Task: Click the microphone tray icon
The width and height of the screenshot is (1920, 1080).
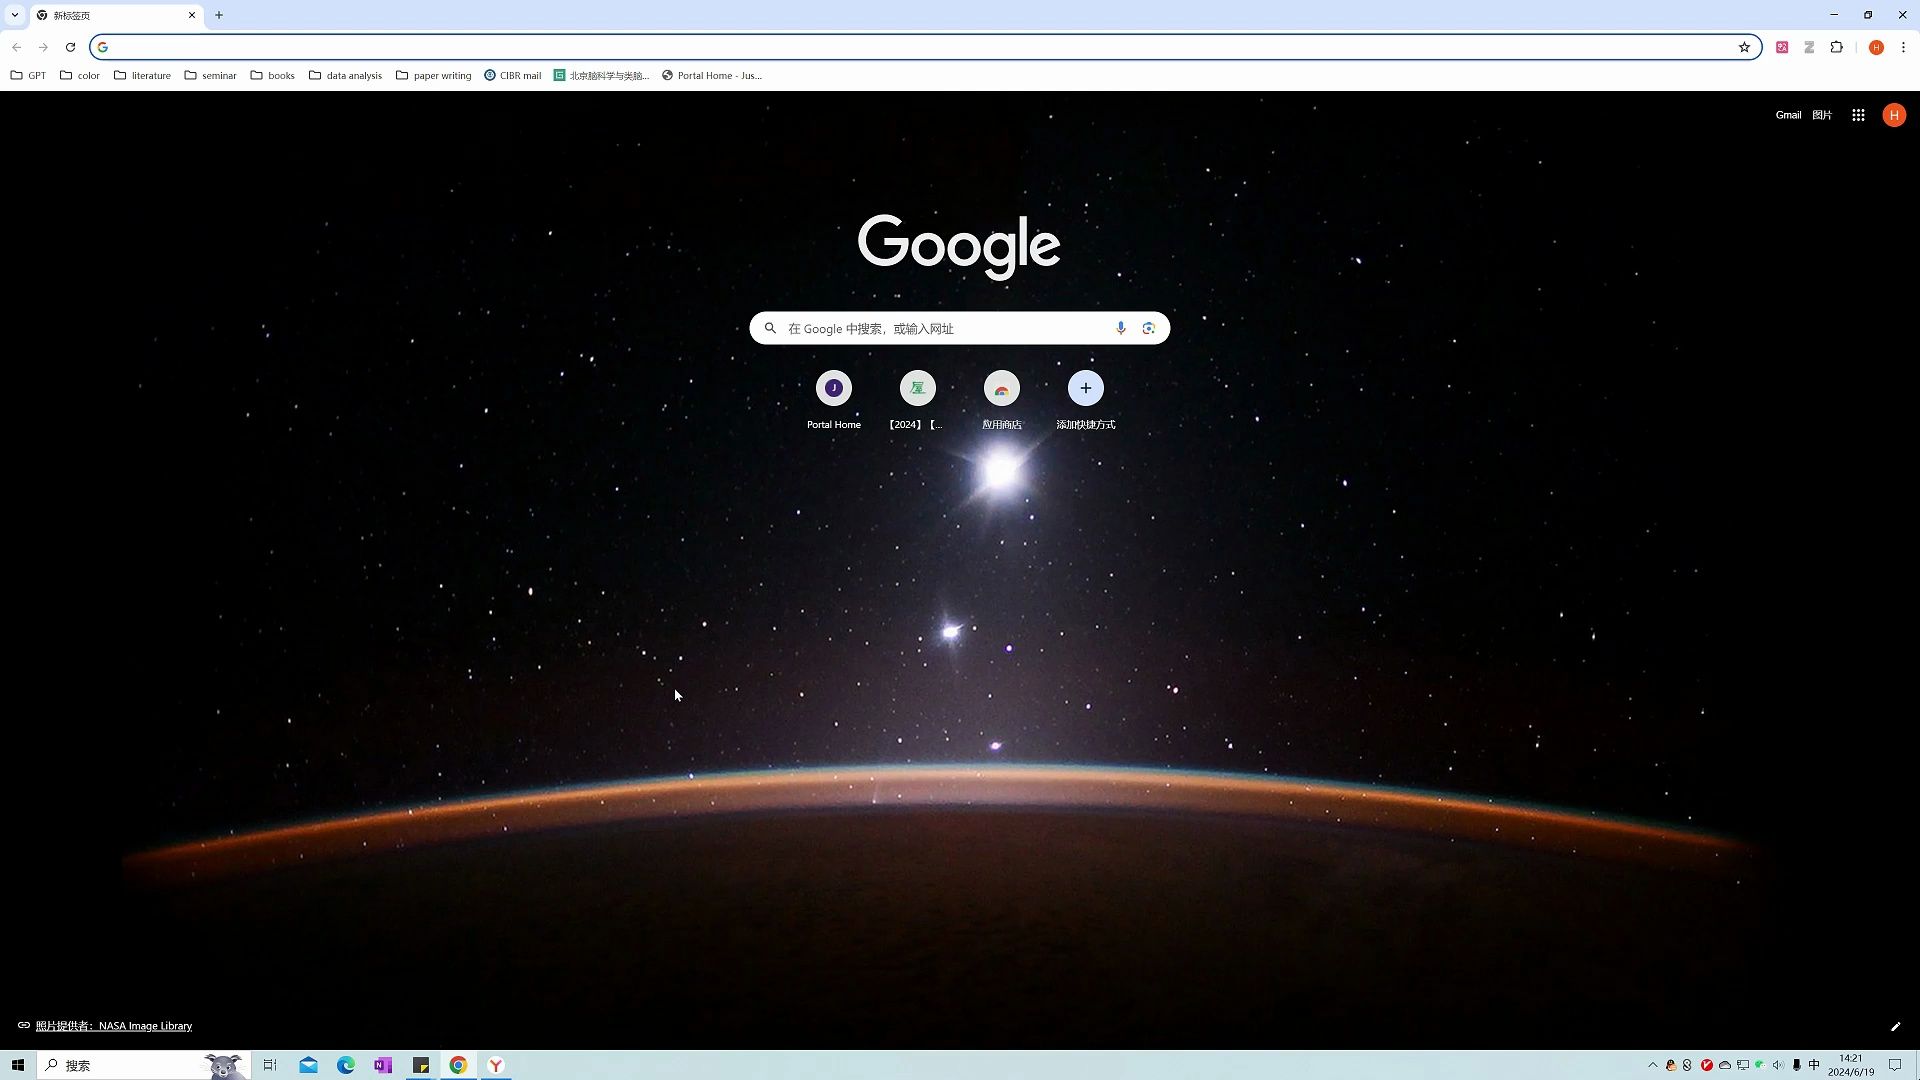Action: click(1796, 1065)
